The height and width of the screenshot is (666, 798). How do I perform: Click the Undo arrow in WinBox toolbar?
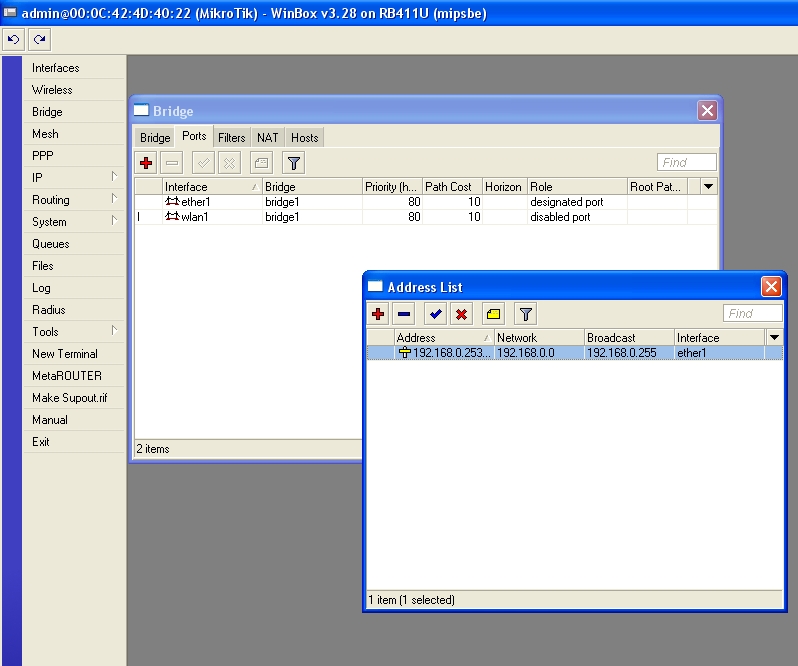click(x=13, y=39)
